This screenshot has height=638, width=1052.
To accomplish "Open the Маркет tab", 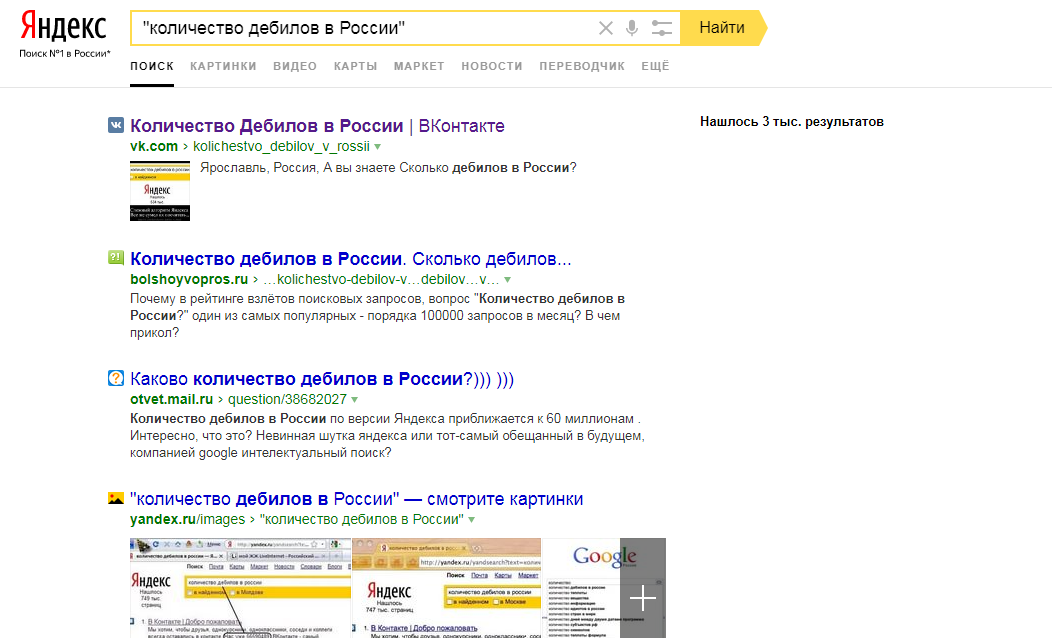I will [419, 66].
